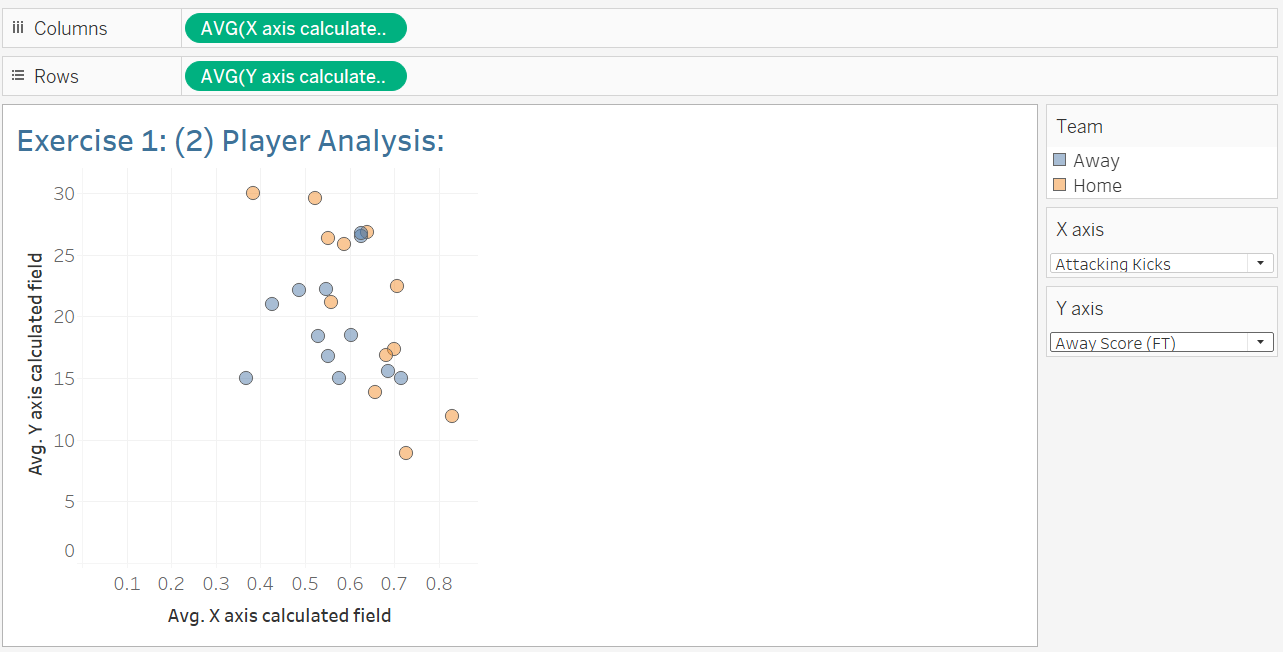Screen dimensions: 1283x652
Task: Highlight the Away label in Team legend
Action: pyautogui.click(x=1096, y=160)
